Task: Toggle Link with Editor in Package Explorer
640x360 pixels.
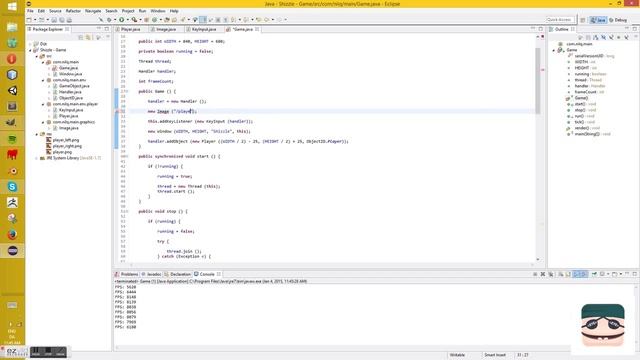Action: (88, 37)
